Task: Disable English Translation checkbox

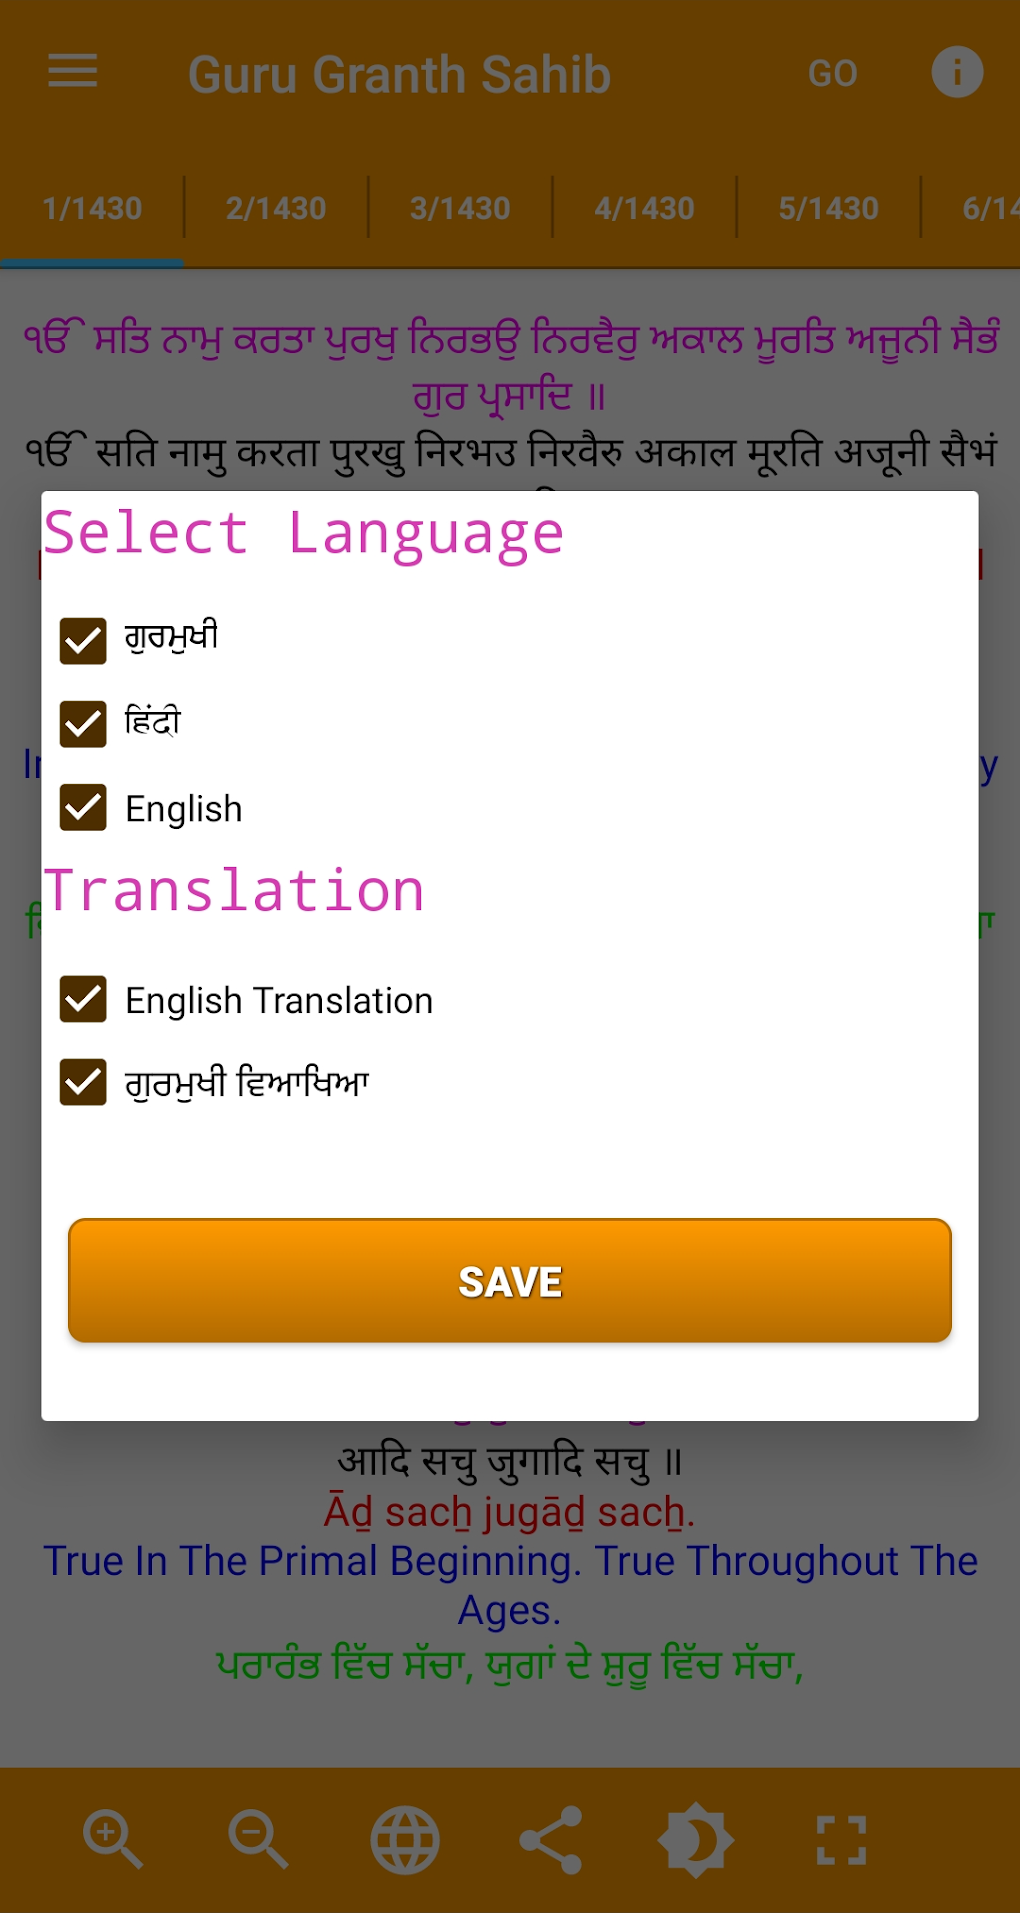Action: (83, 999)
